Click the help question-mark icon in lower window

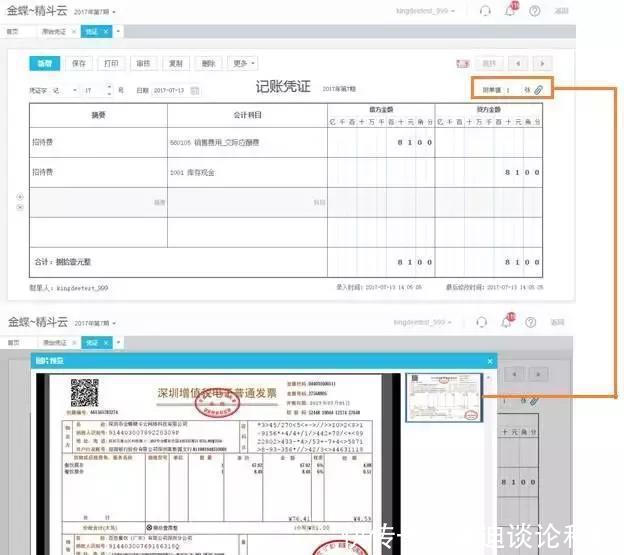point(530,322)
